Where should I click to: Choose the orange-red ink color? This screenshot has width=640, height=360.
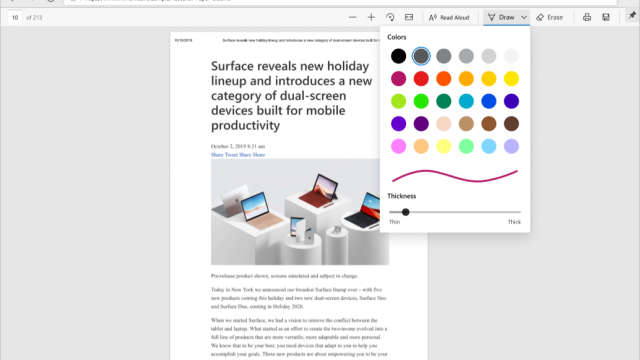[x=444, y=79]
